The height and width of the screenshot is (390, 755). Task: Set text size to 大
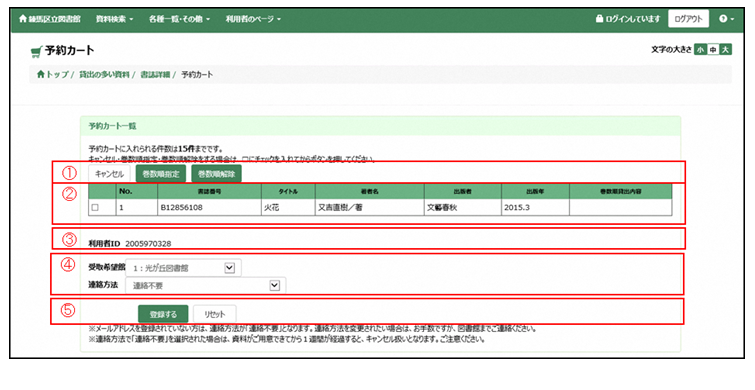tap(726, 50)
